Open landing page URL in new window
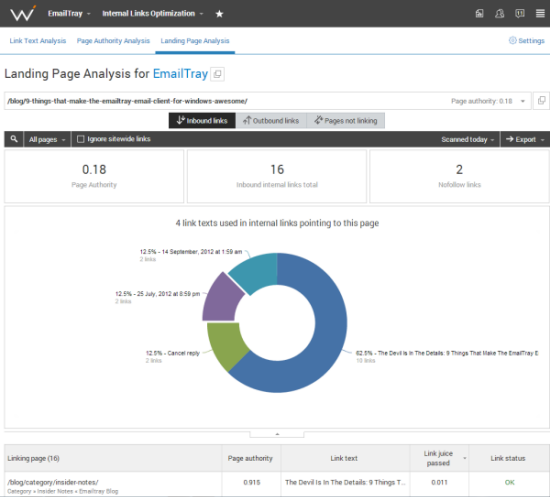The width and height of the screenshot is (550, 497). (541, 101)
